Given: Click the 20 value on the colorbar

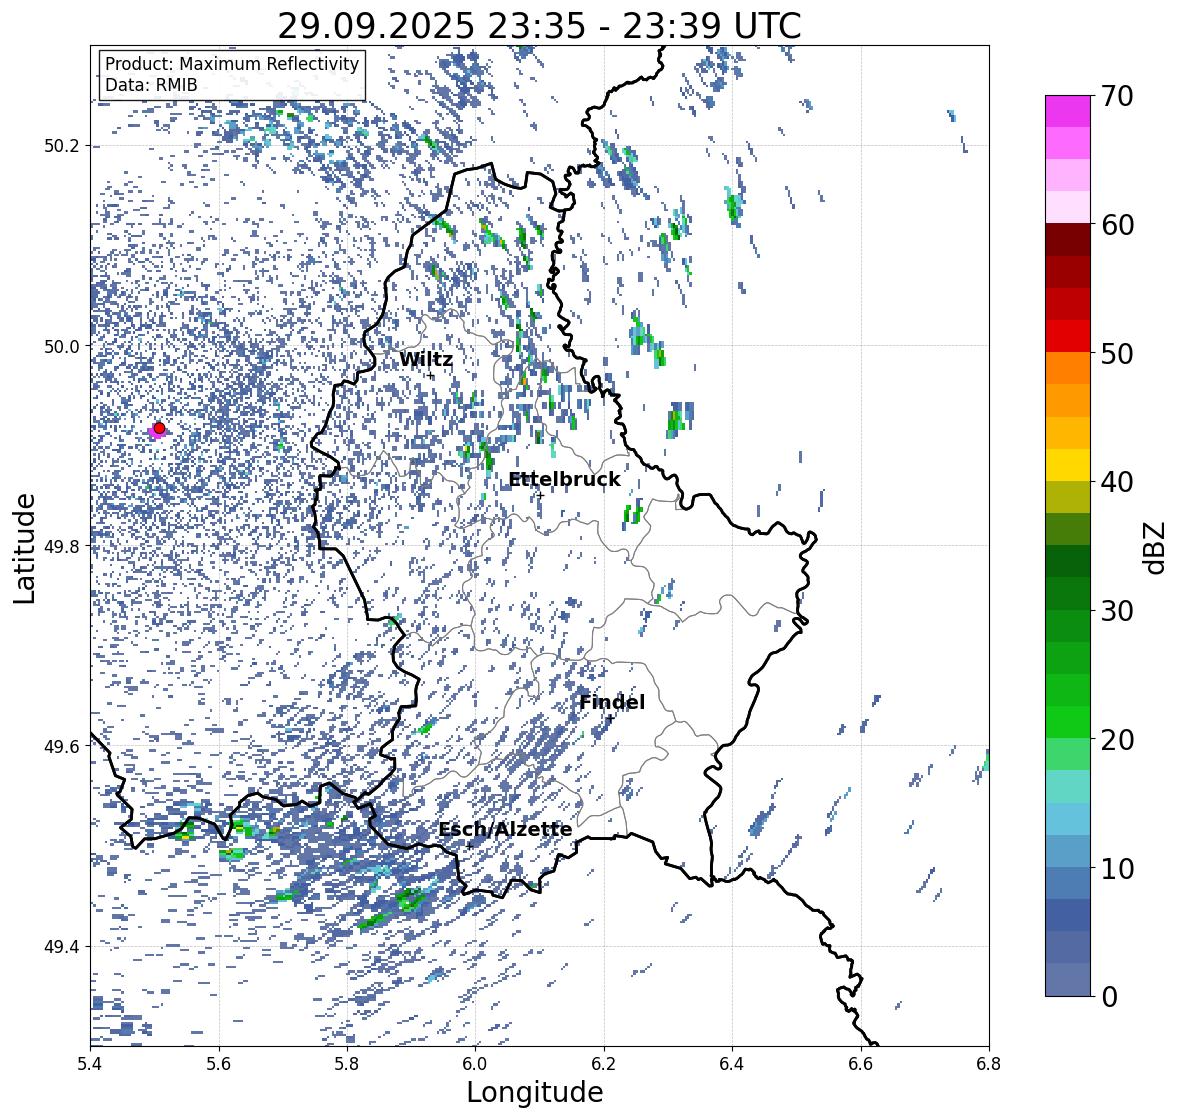Looking at the screenshot, I should [x=1117, y=740].
